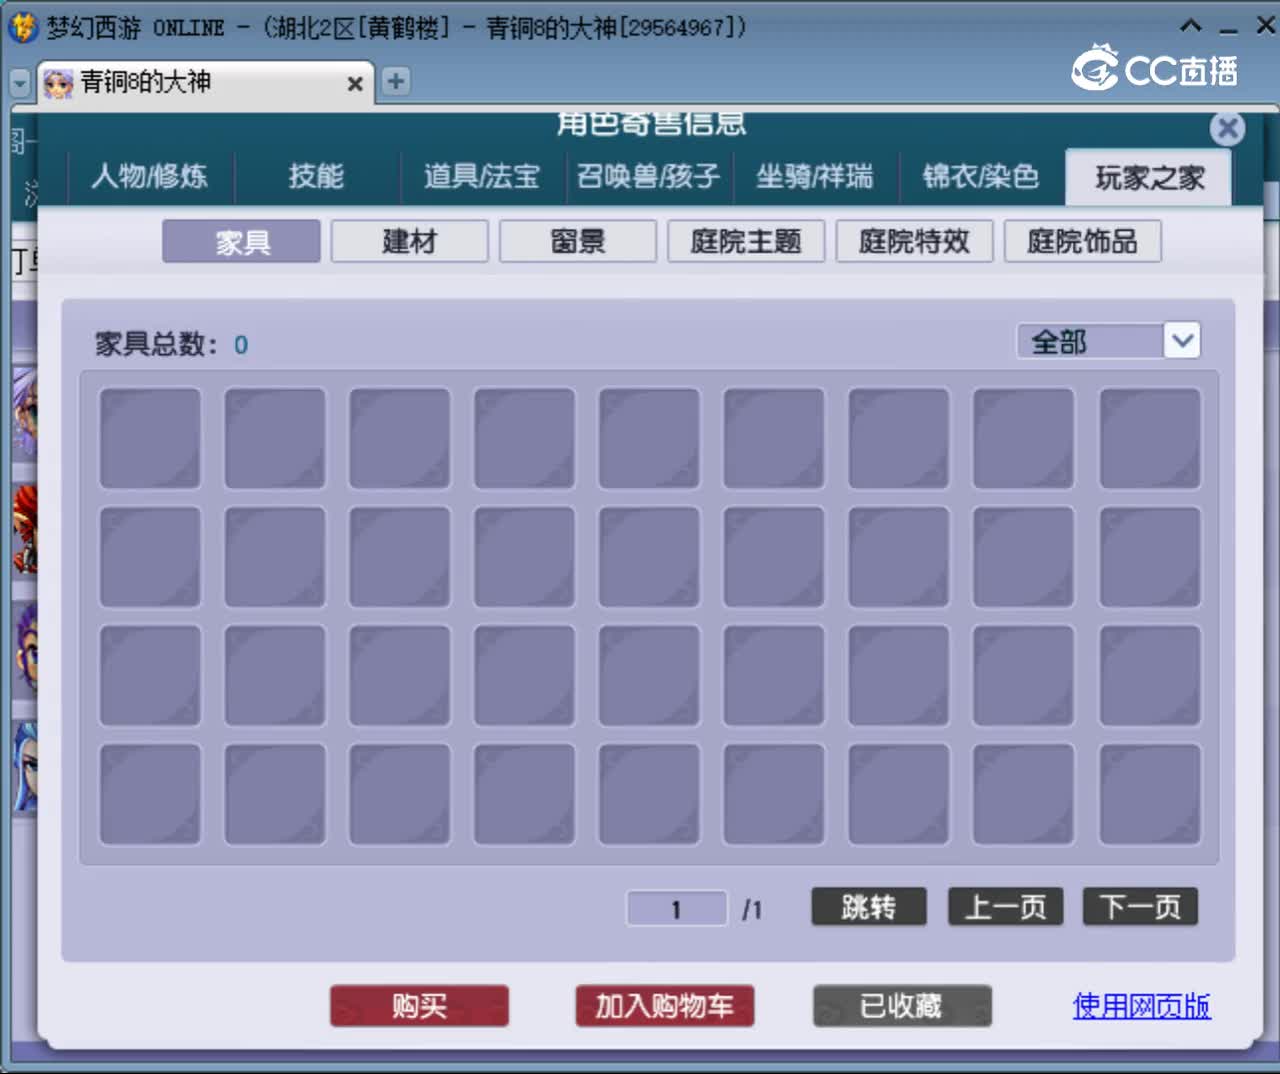Open the tab list dropdown arrow
Screen dimensions: 1280x1074
pos(19,83)
